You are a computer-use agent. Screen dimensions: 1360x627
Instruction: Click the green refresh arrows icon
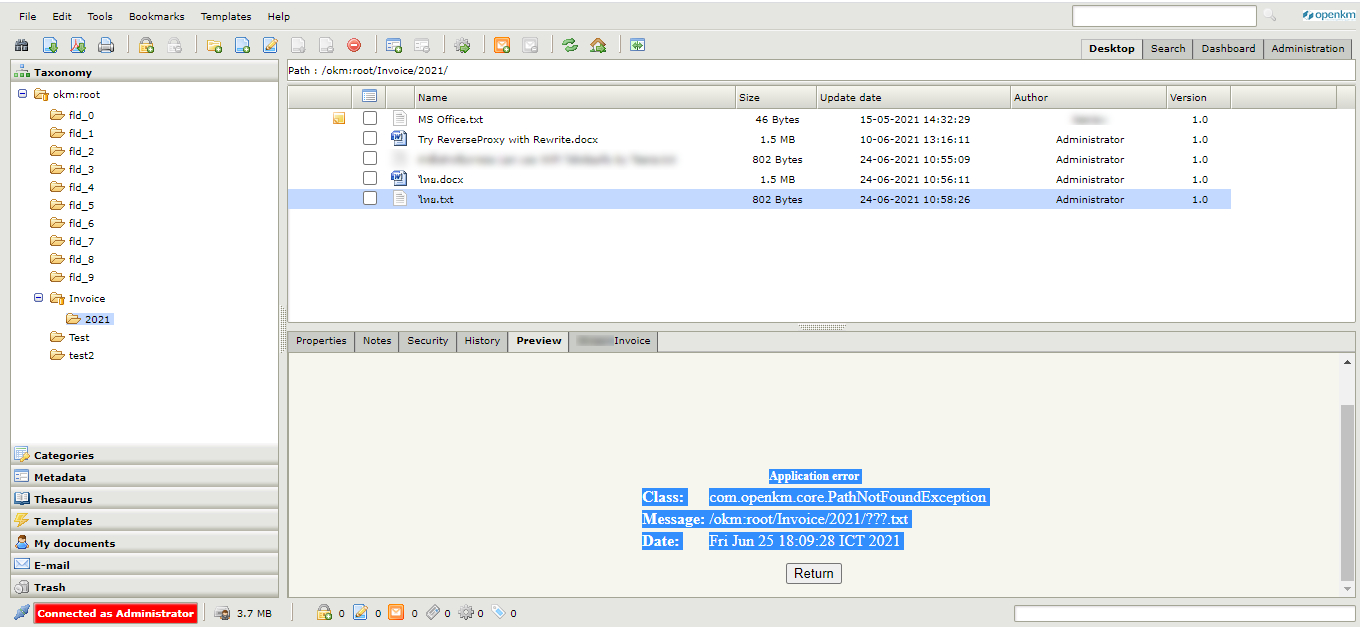tap(570, 45)
